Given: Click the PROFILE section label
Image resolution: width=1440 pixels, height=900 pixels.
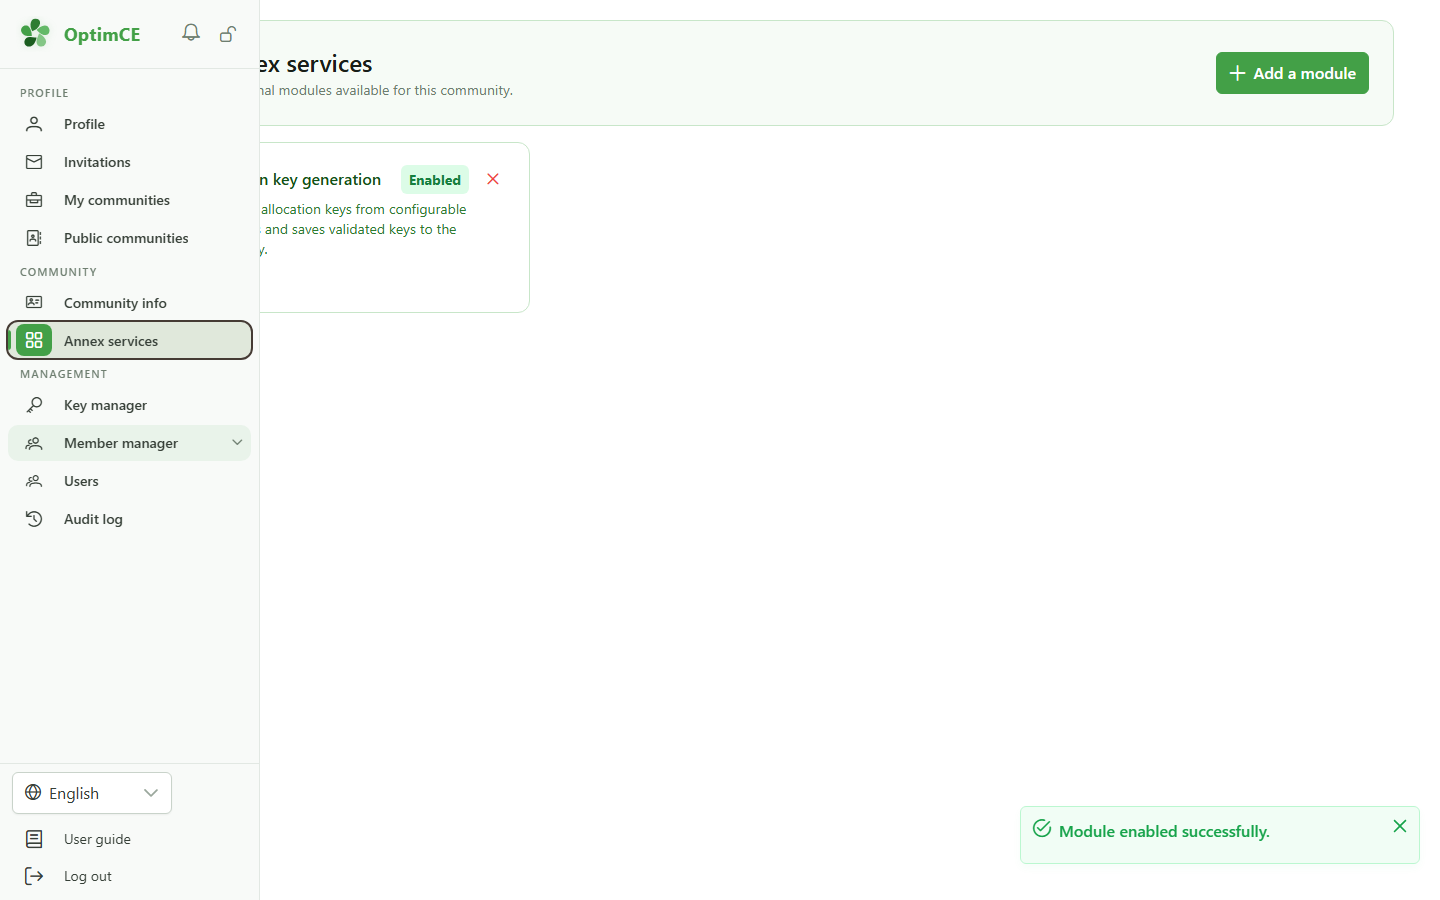Looking at the screenshot, I should [x=44, y=93].
